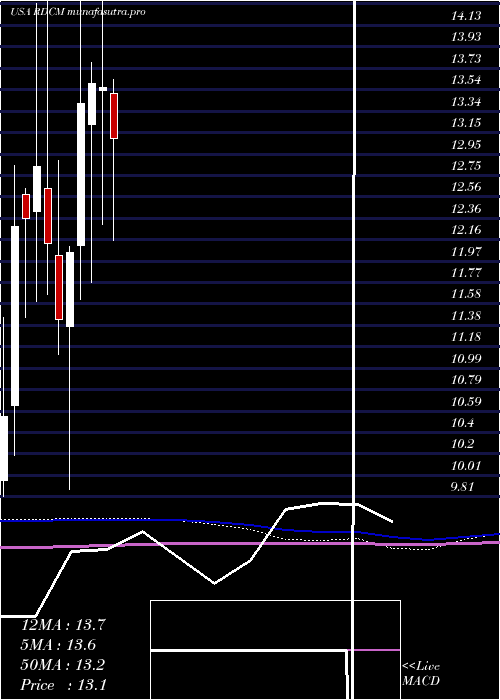Image resolution: width=500 pixels, height=700 pixels.
Task: Click the '50MA : 13.2' readout
Action: 63,665
